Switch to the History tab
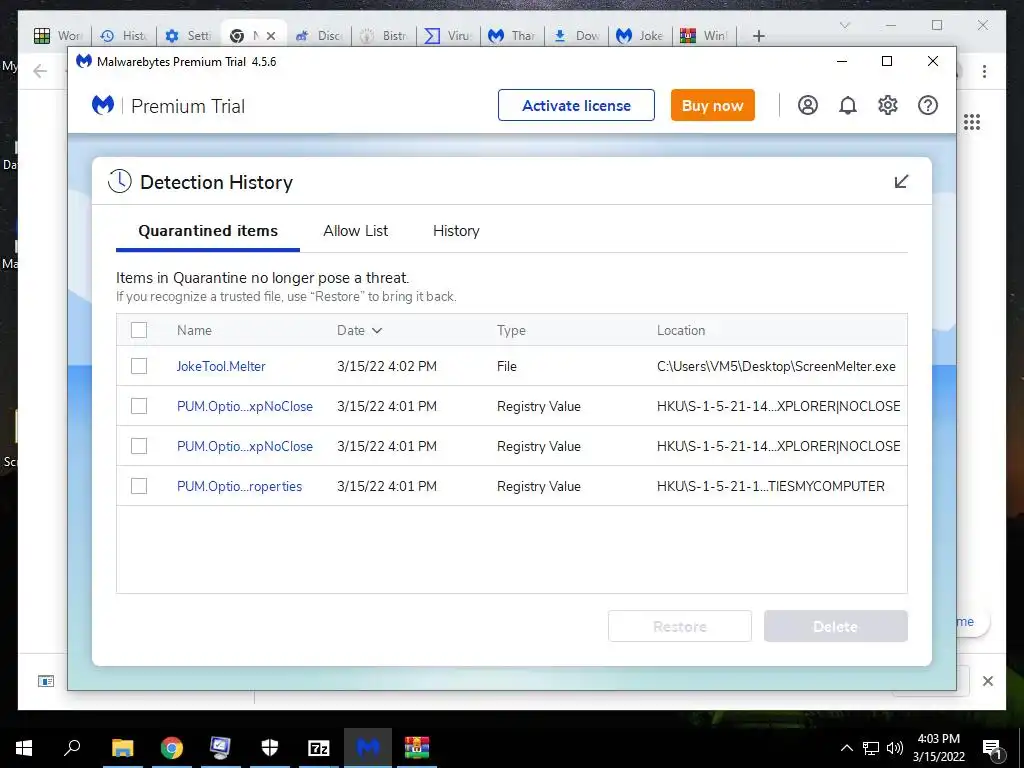 pyautogui.click(x=456, y=231)
